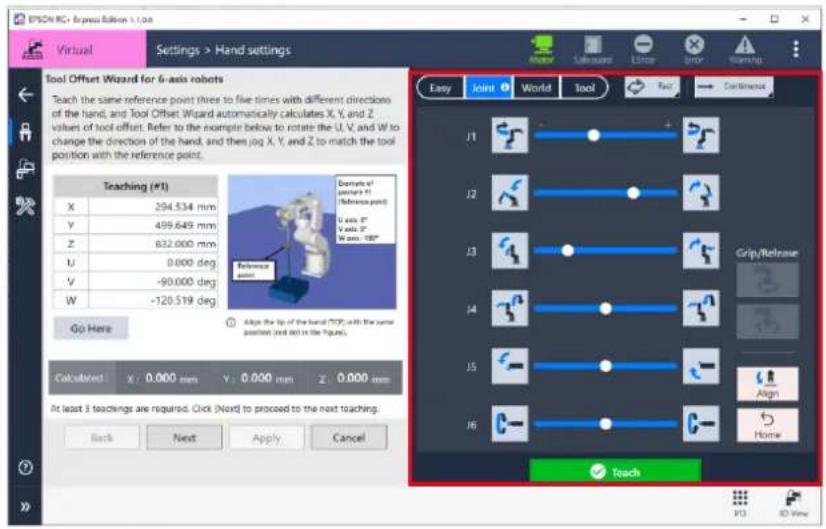This screenshot has width=826, height=529.
Task: Click the robot posture example image
Action: click(x=312, y=242)
